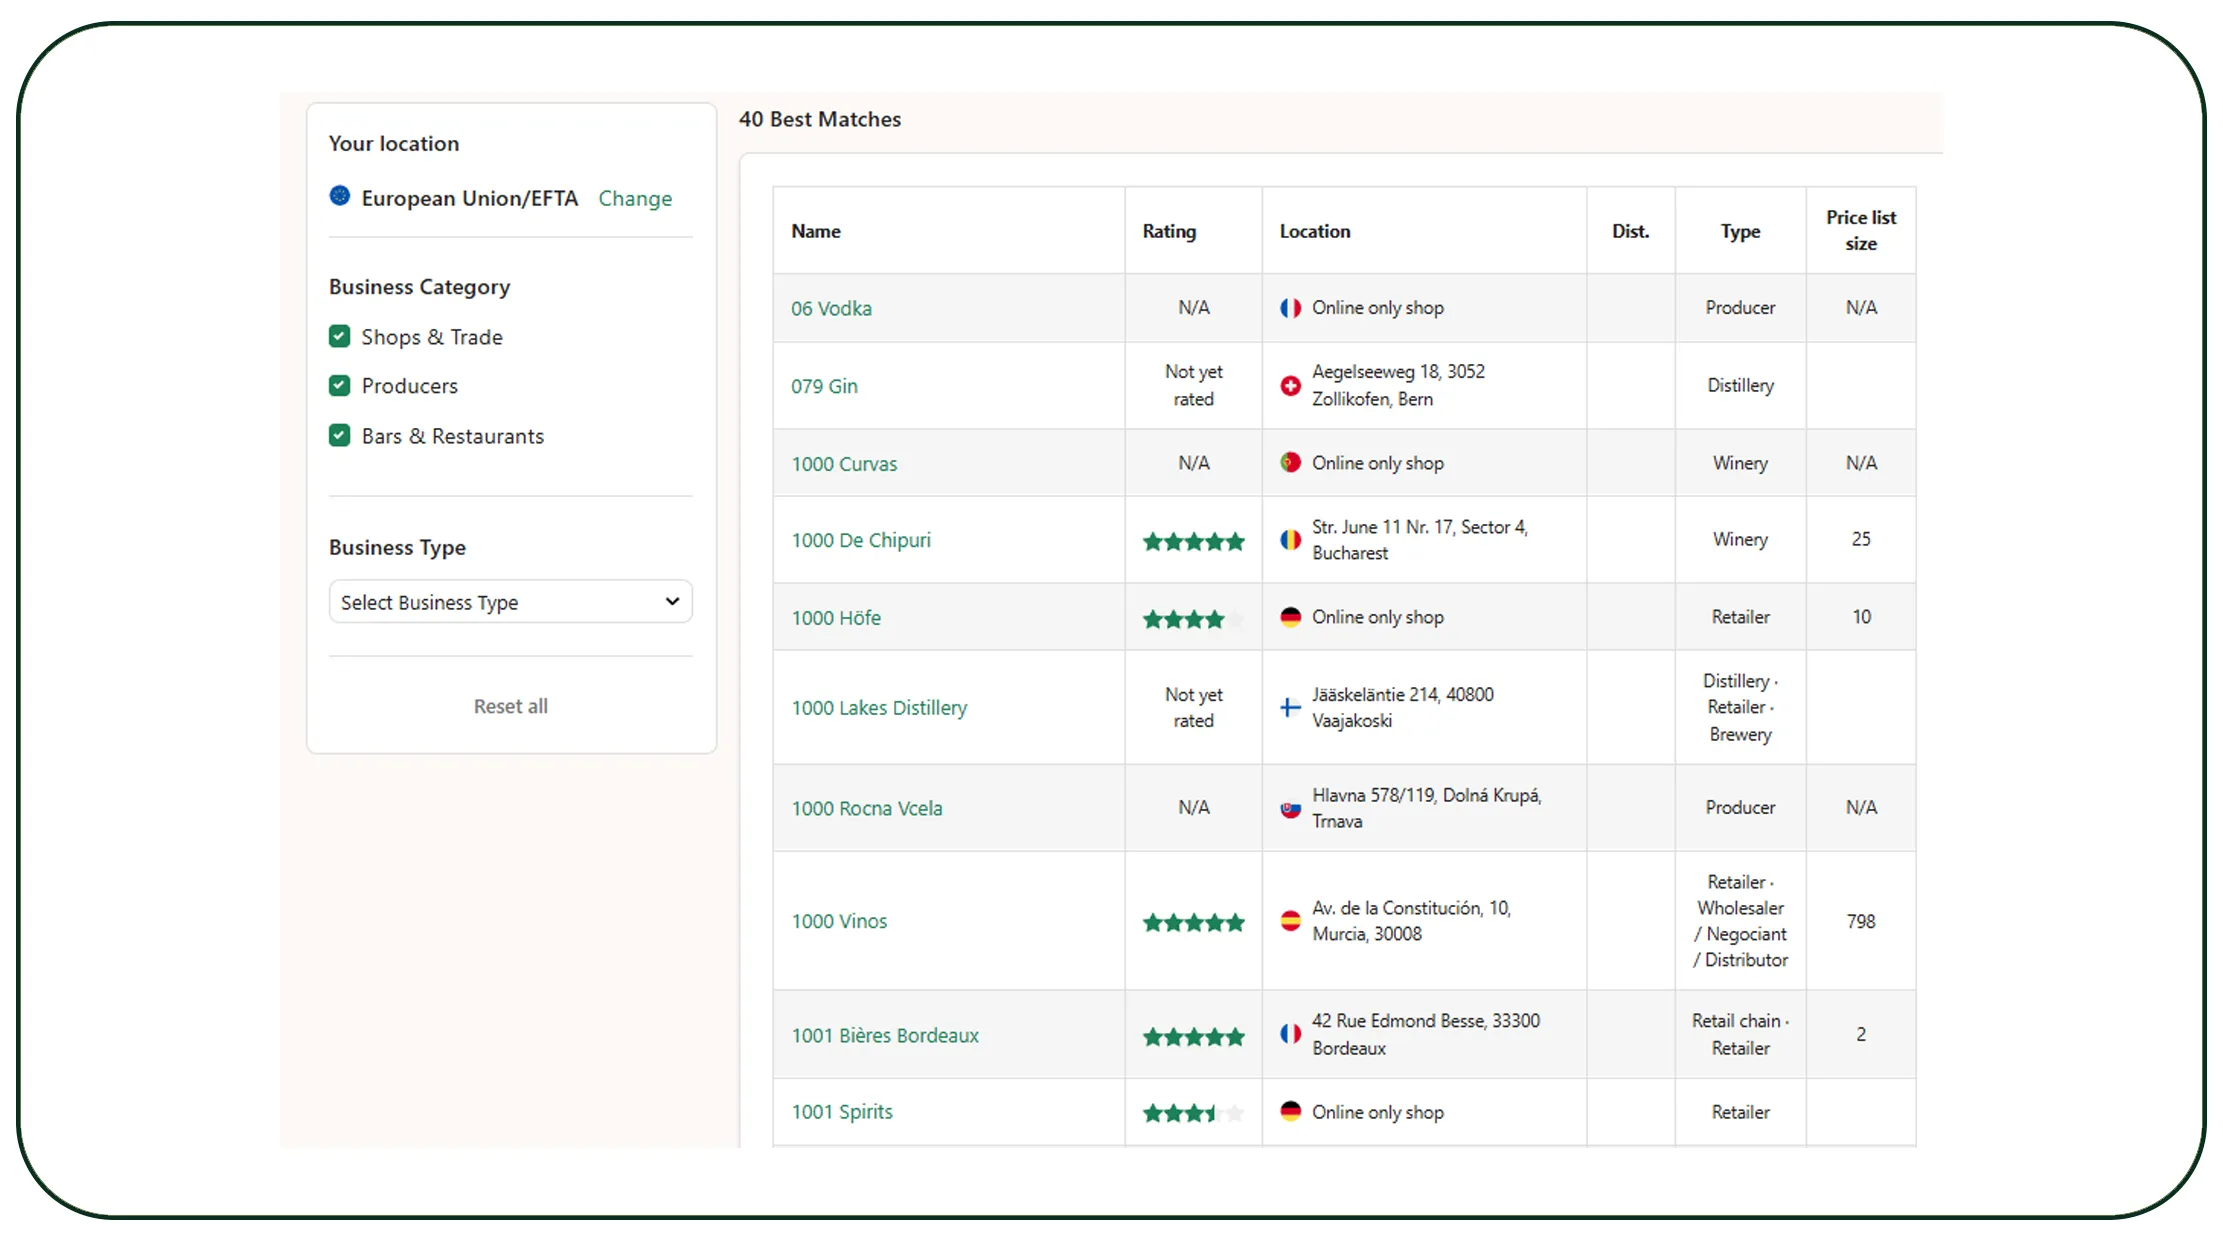Click the French flag in 1001 Bières Bordeaux row

1291,1034
